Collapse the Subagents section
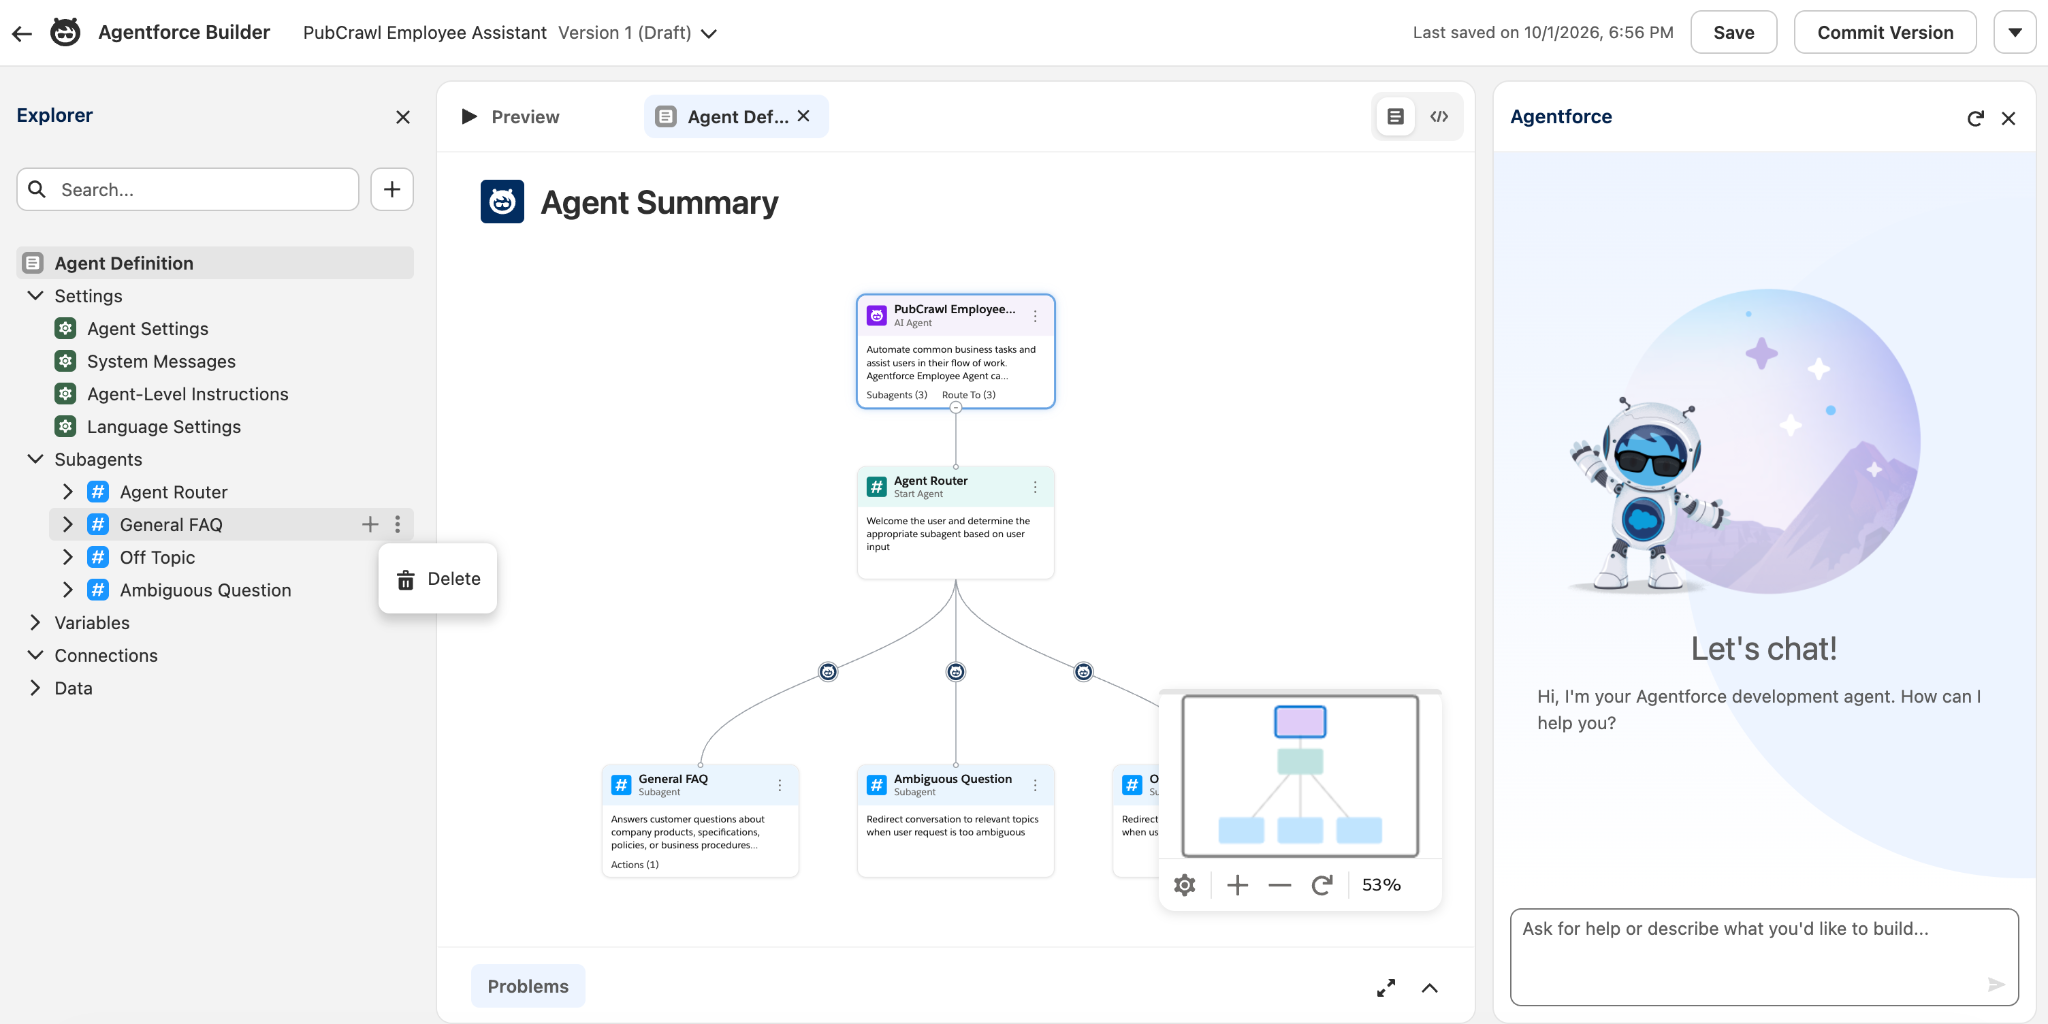The width and height of the screenshot is (2048, 1024). (x=35, y=459)
